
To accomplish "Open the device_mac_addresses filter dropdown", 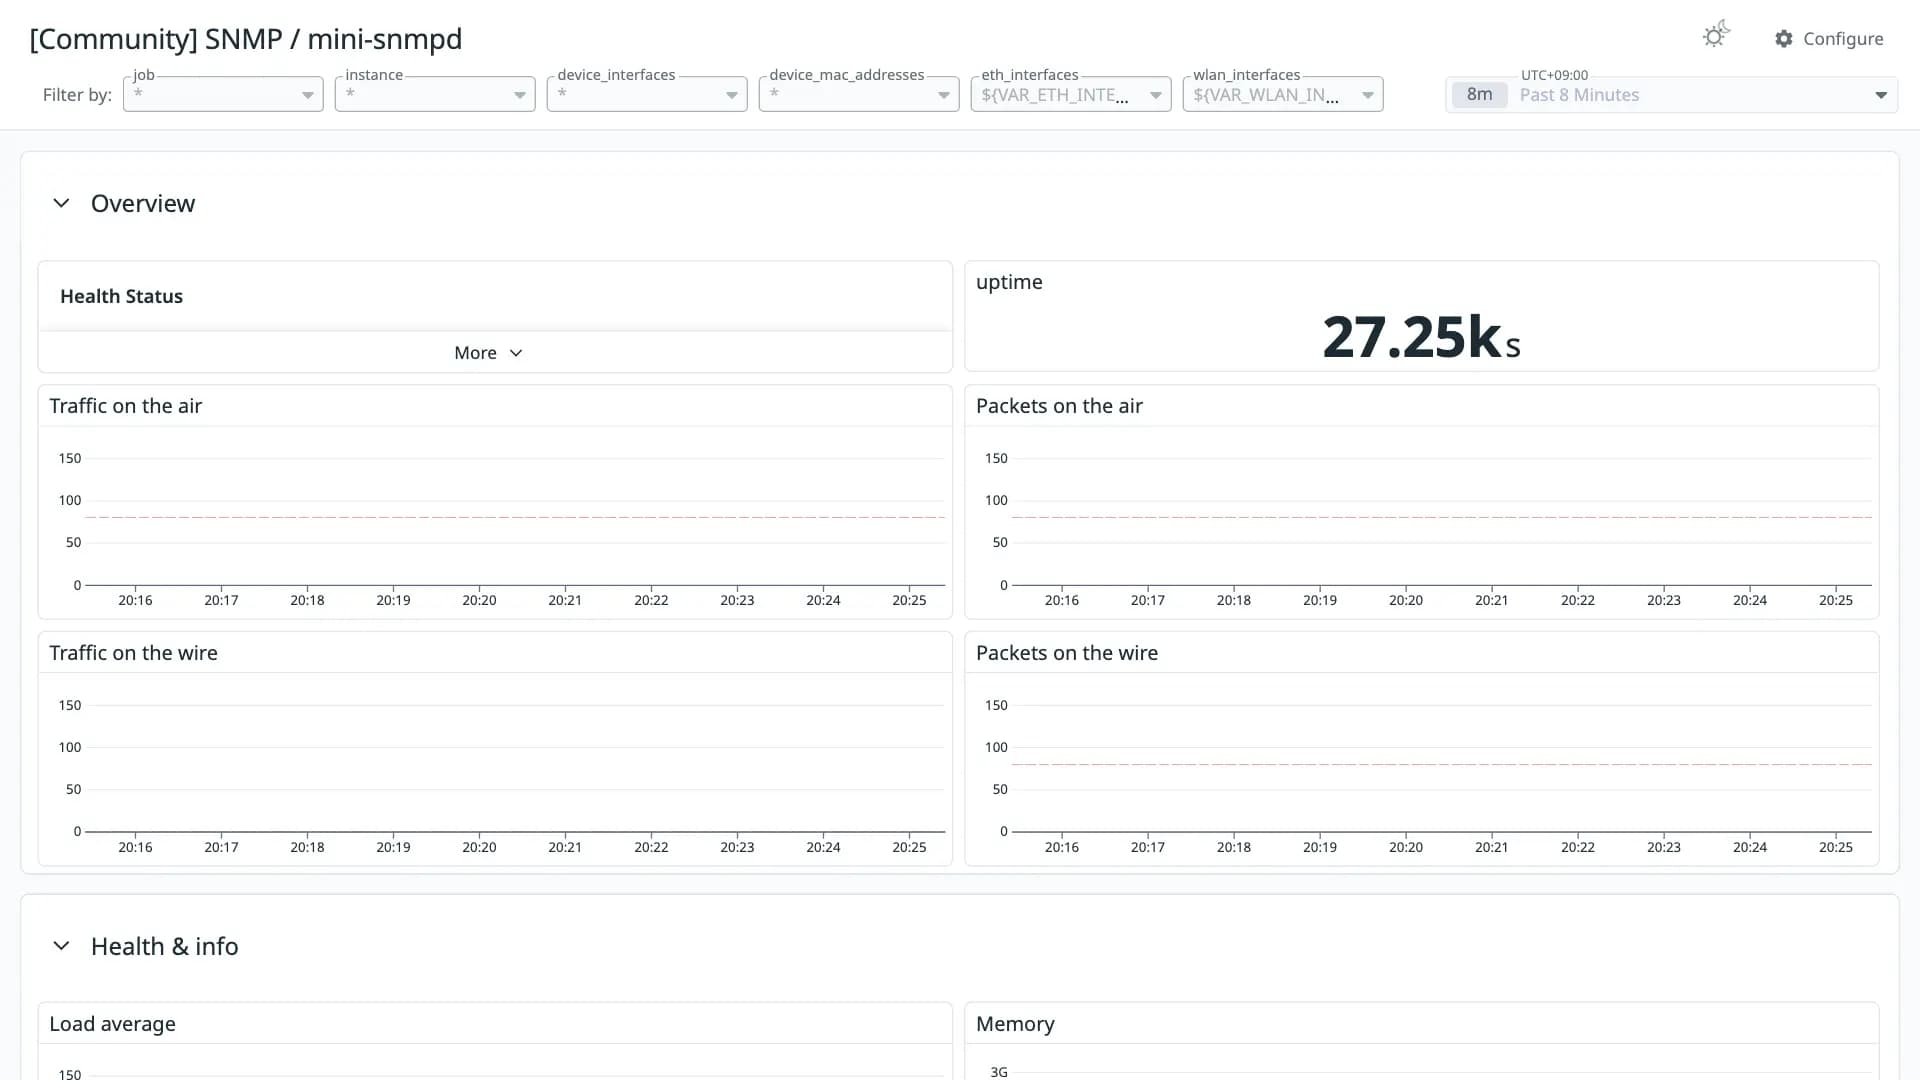I will click(859, 94).
